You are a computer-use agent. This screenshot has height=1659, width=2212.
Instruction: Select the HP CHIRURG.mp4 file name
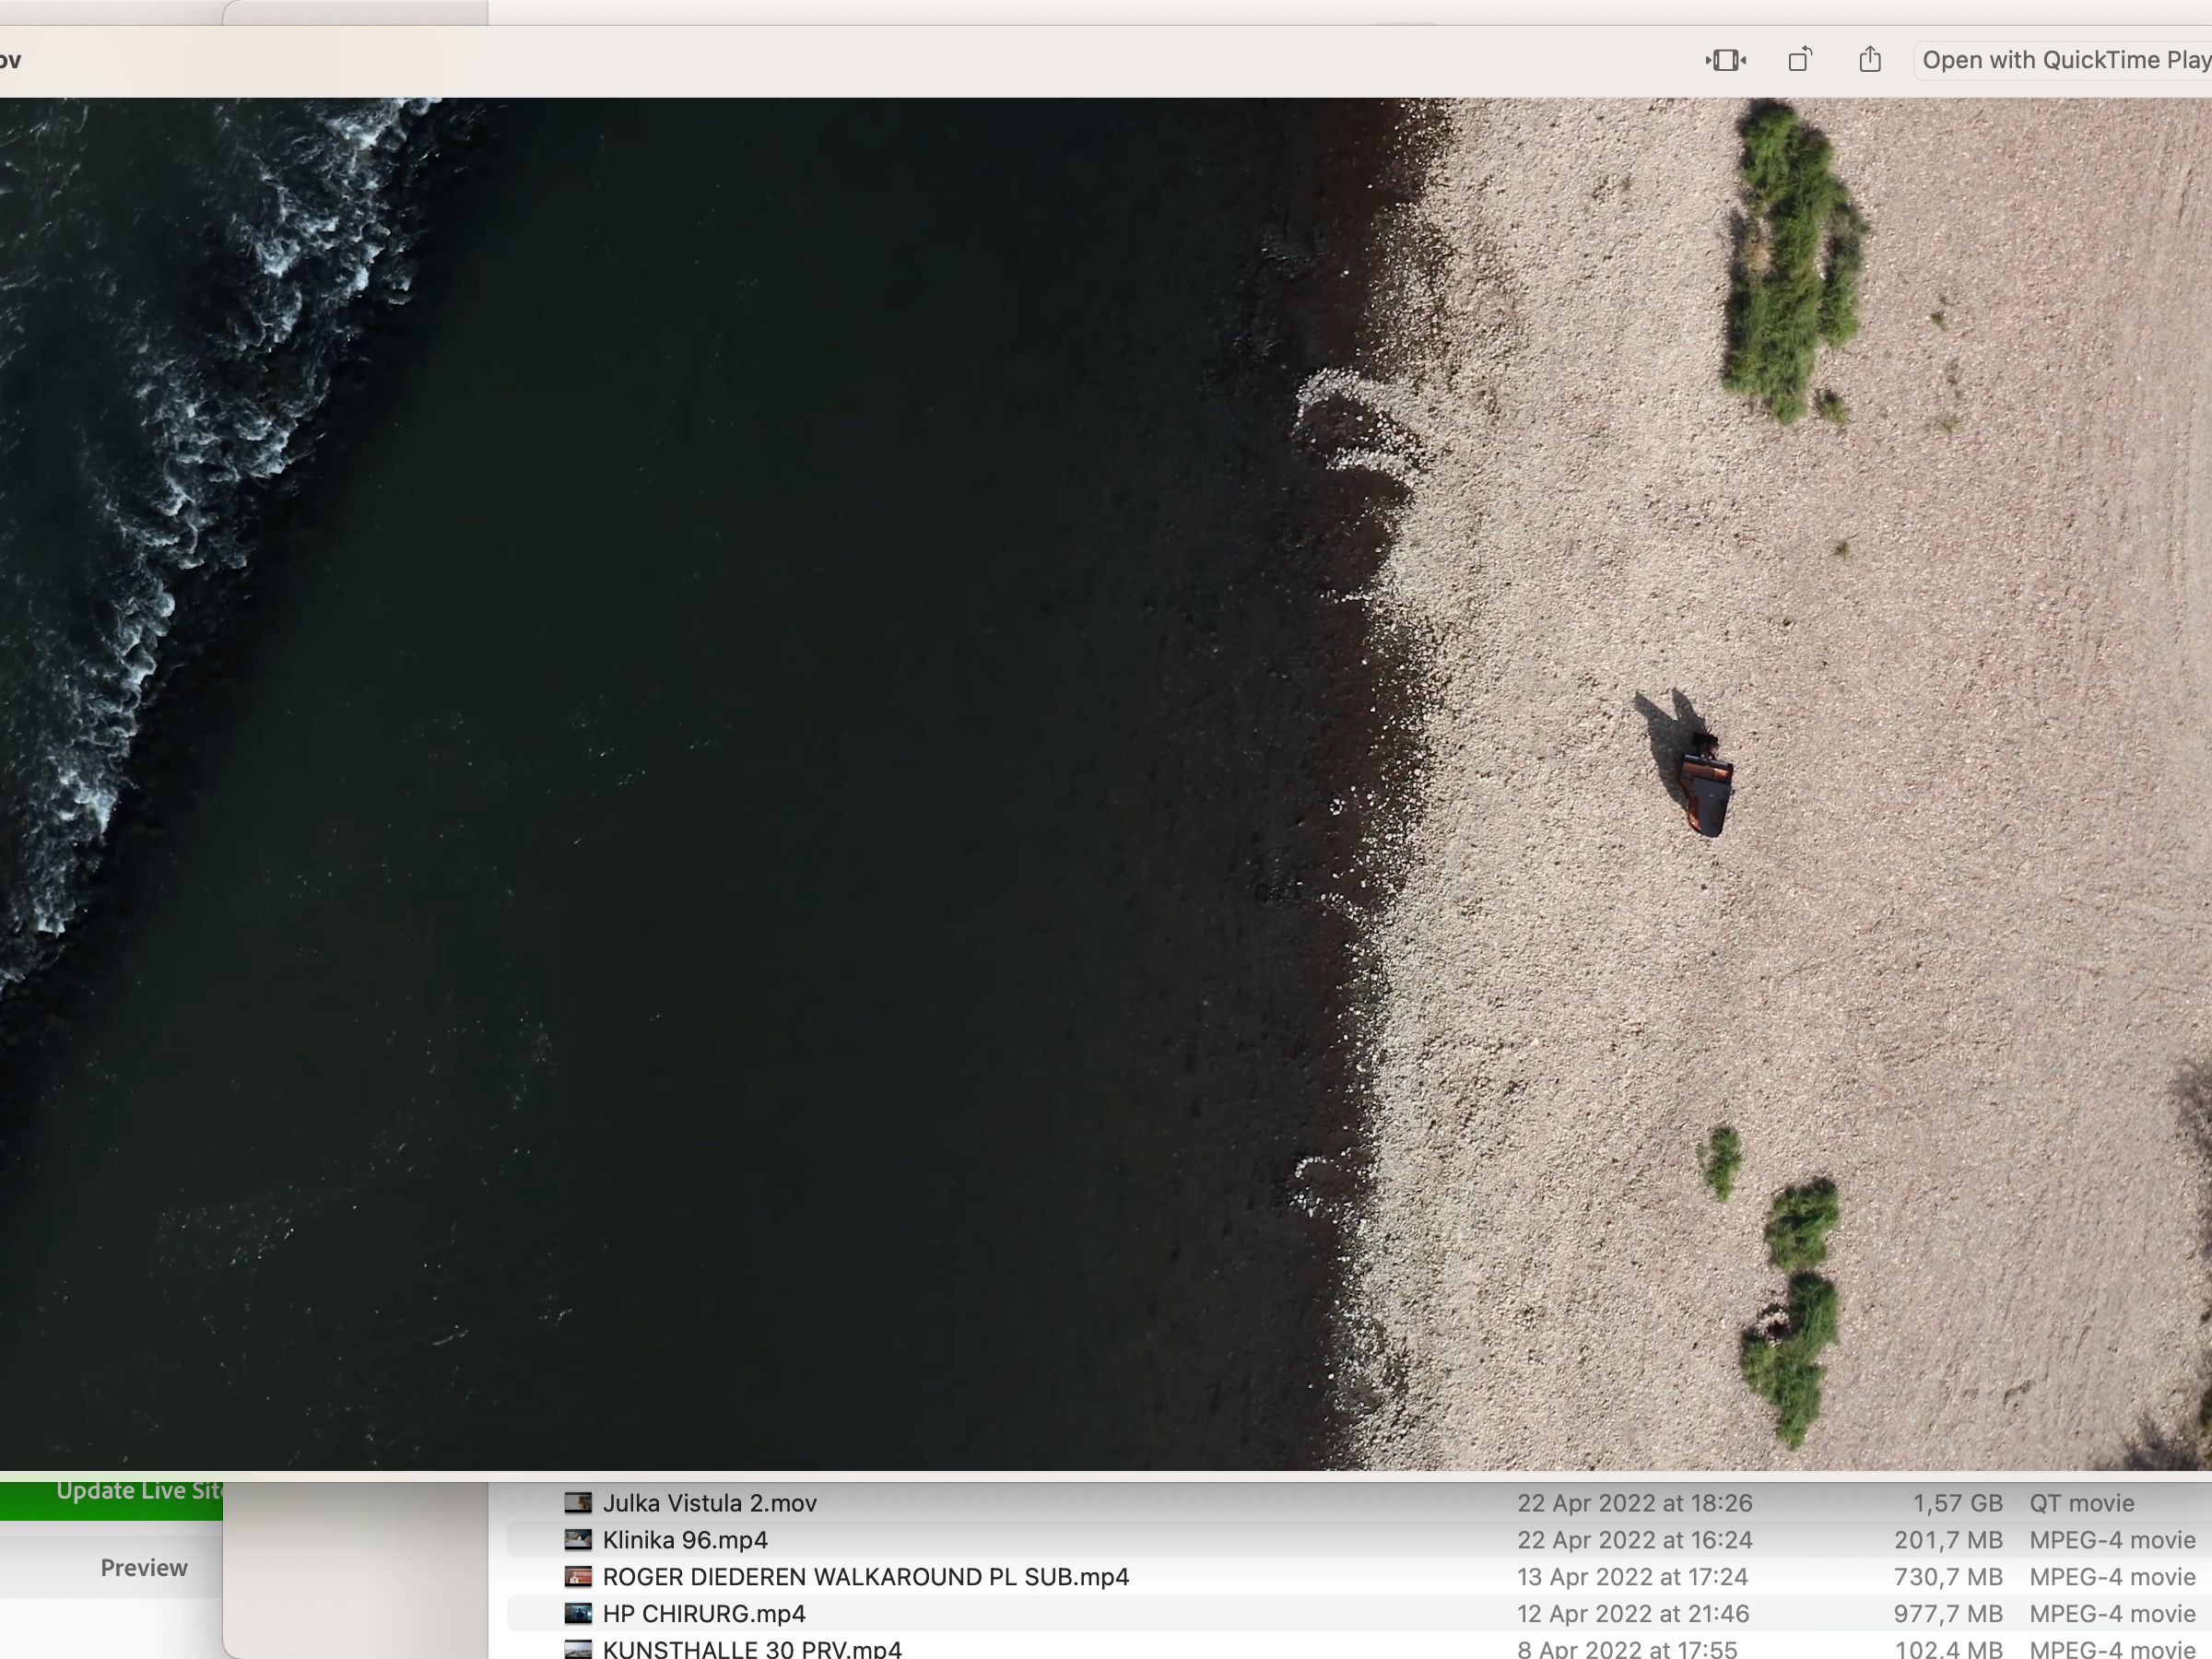tap(703, 1614)
